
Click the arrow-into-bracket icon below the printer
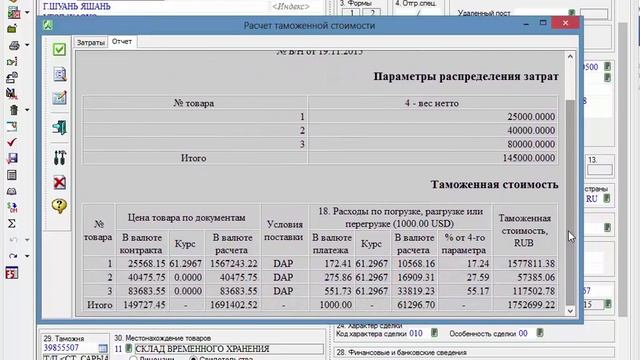[x=12, y=61]
